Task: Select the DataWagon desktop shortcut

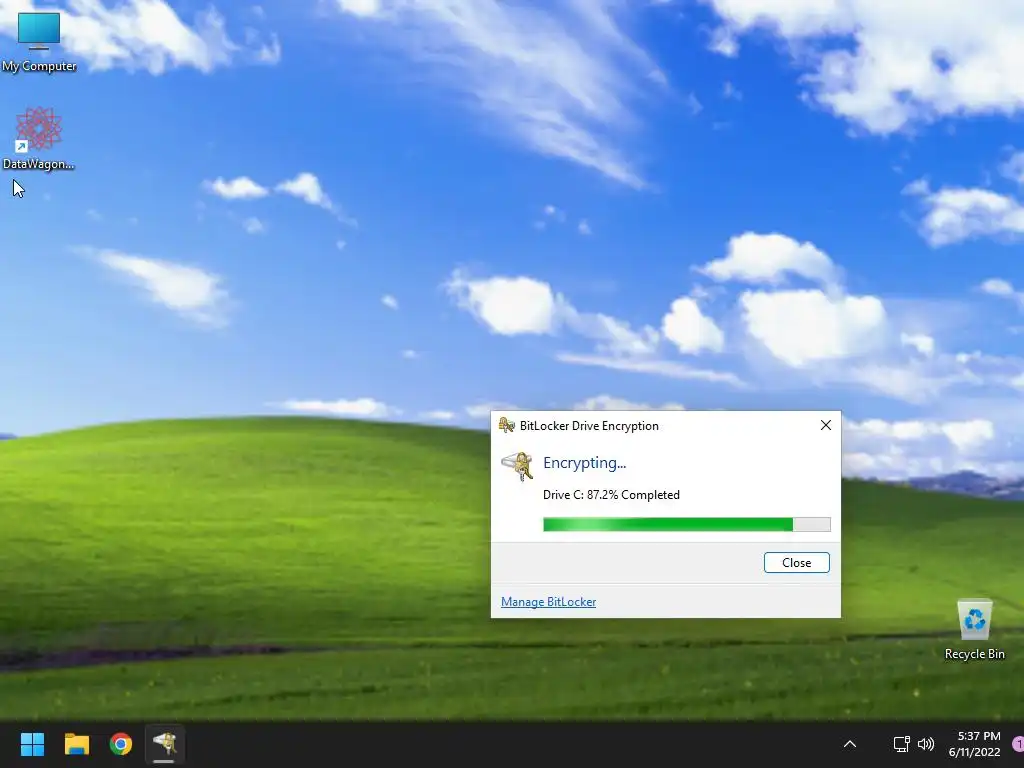Action: 39,138
